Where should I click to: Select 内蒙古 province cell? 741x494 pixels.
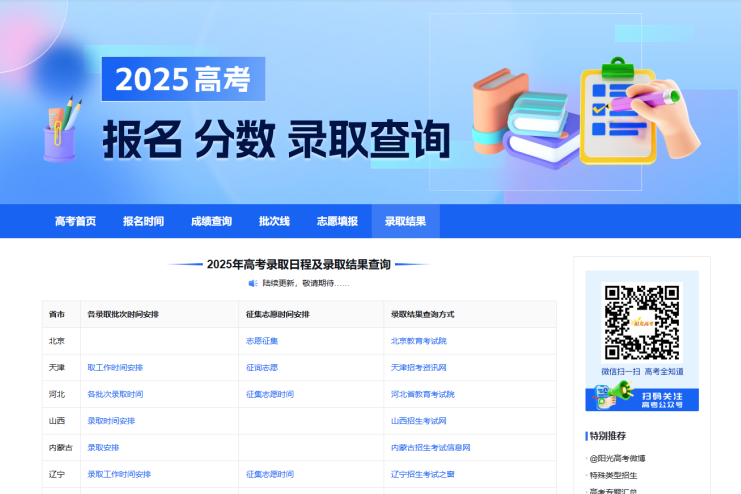[60, 447]
